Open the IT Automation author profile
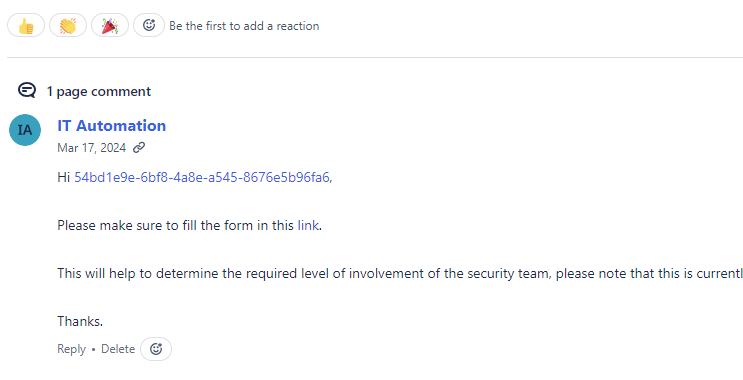 point(112,126)
